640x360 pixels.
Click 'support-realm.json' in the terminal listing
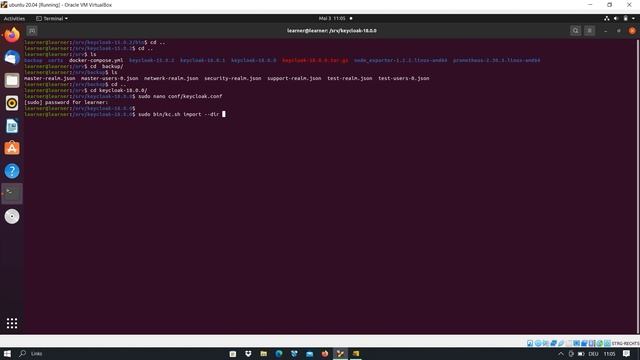tap(294, 78)
